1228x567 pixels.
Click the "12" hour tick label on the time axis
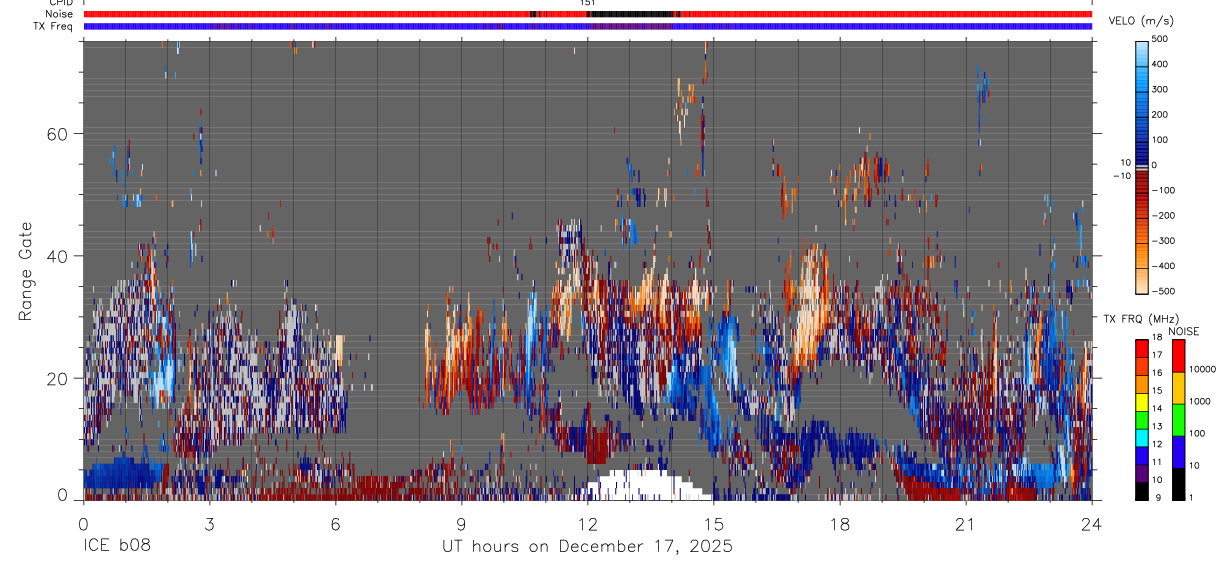point(587,523)
